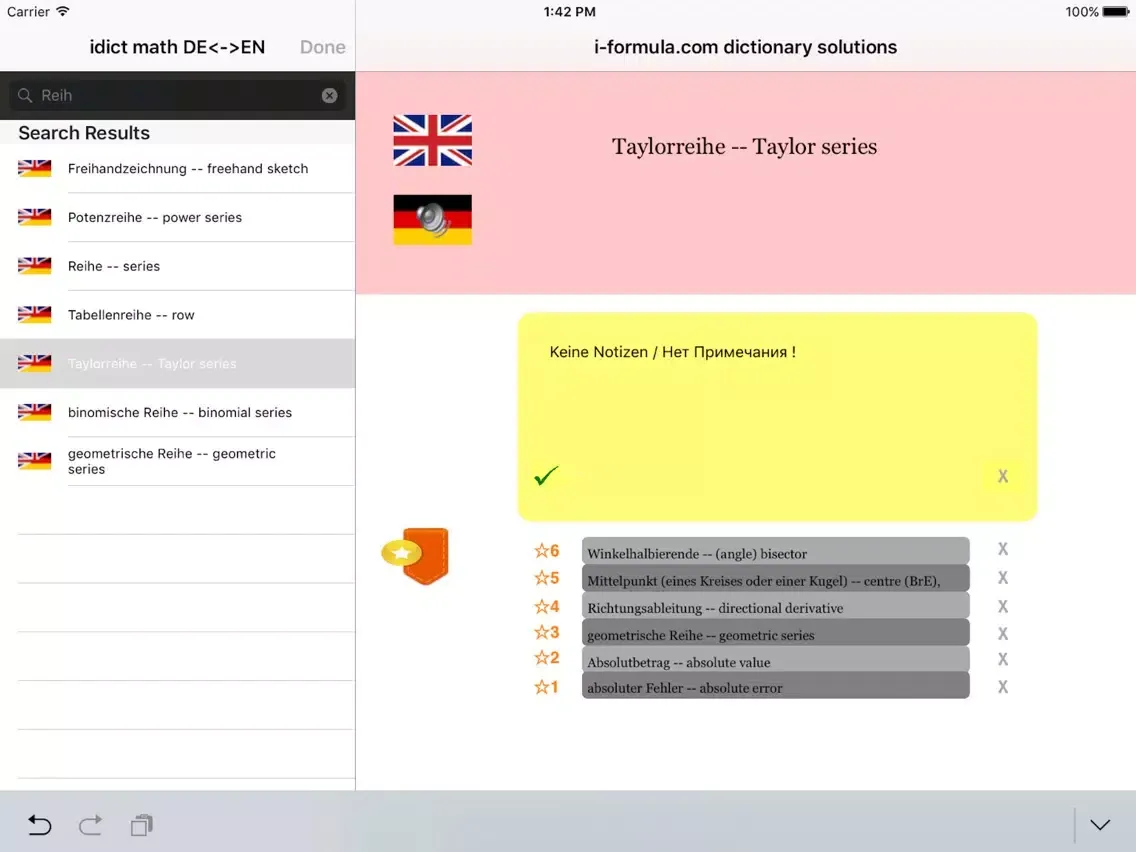
Task: Tap star 4 favorite marker
Action: 547,606
